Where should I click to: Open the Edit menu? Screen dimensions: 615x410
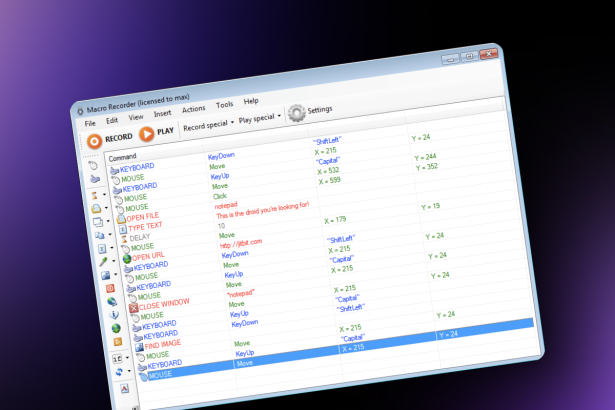[x=112, y=120]
